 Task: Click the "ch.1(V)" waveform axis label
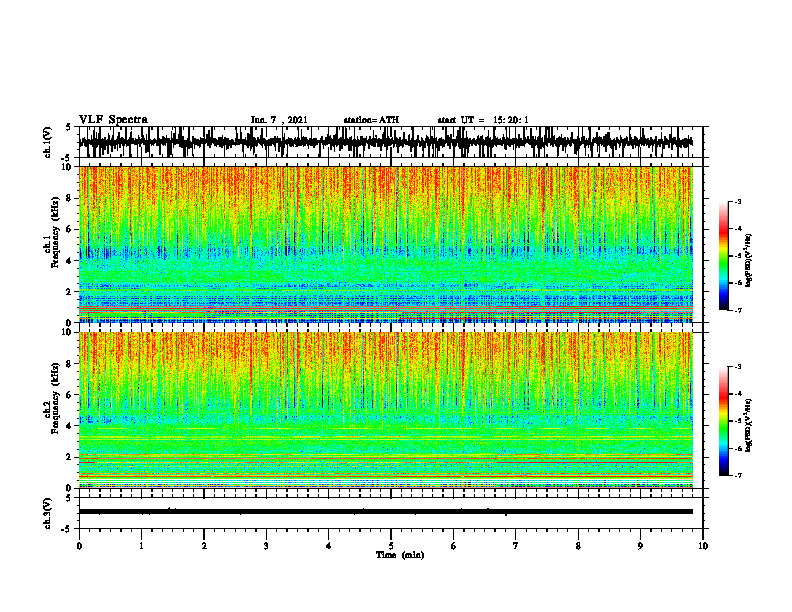tap(48, 142)
